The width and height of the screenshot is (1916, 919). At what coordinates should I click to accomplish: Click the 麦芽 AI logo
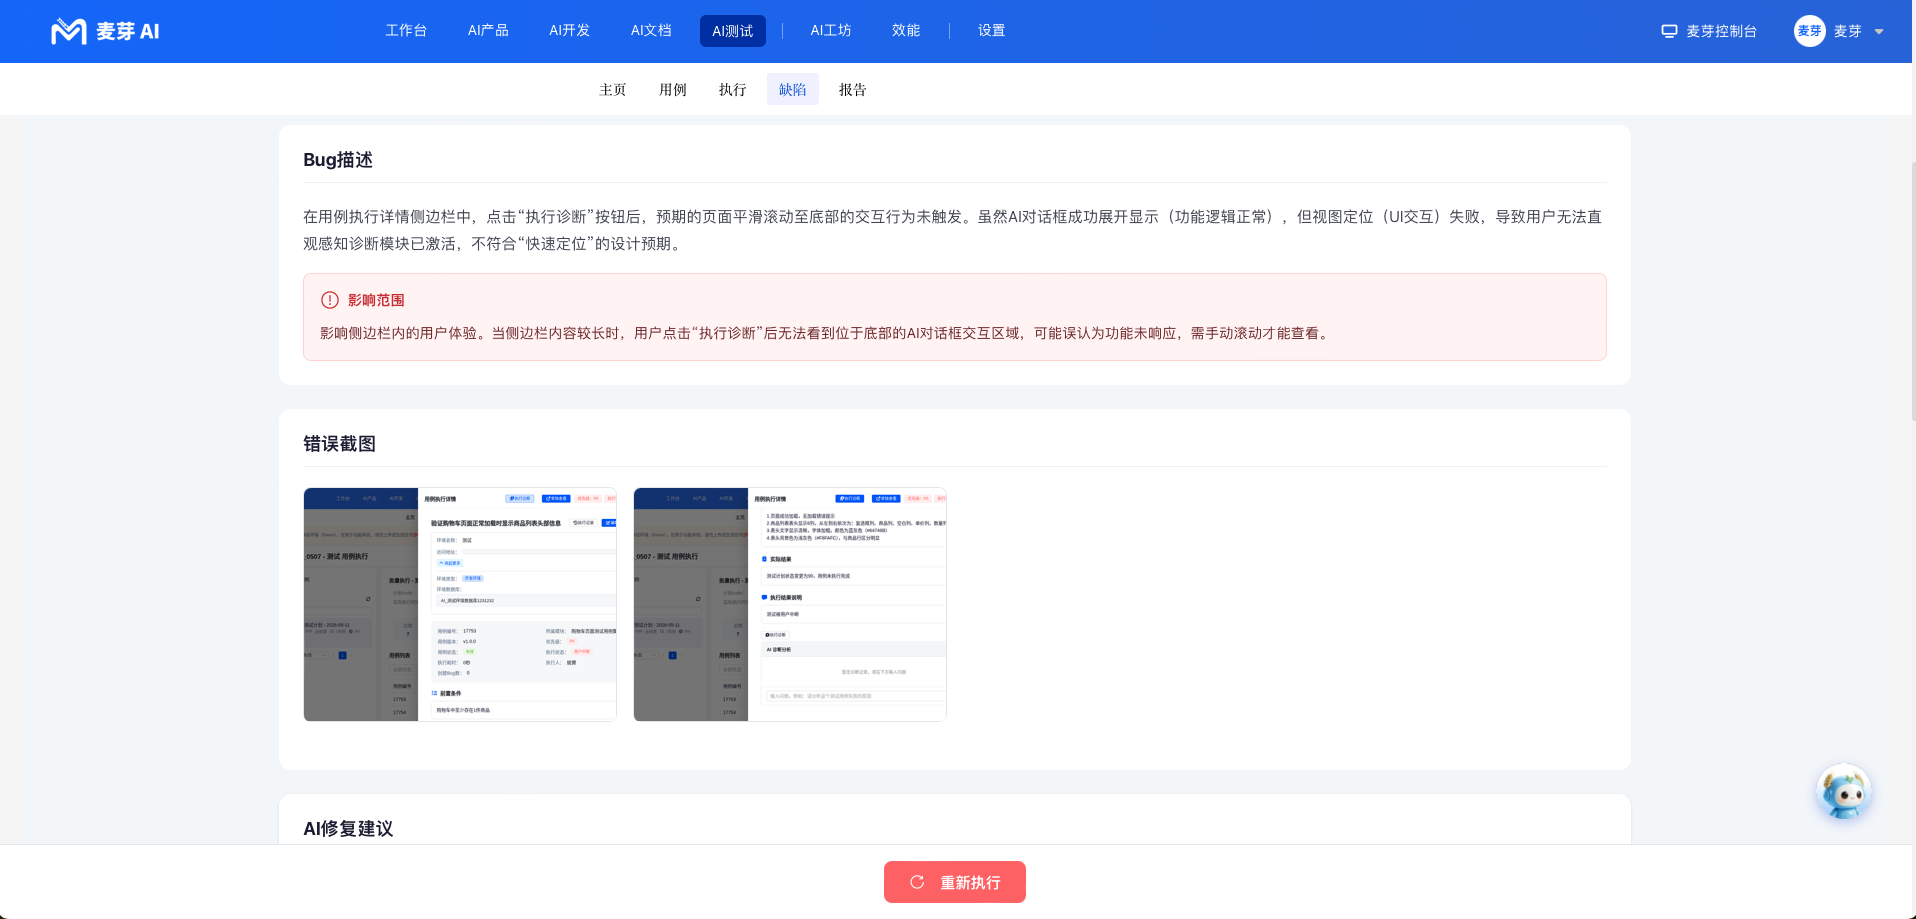105,31
